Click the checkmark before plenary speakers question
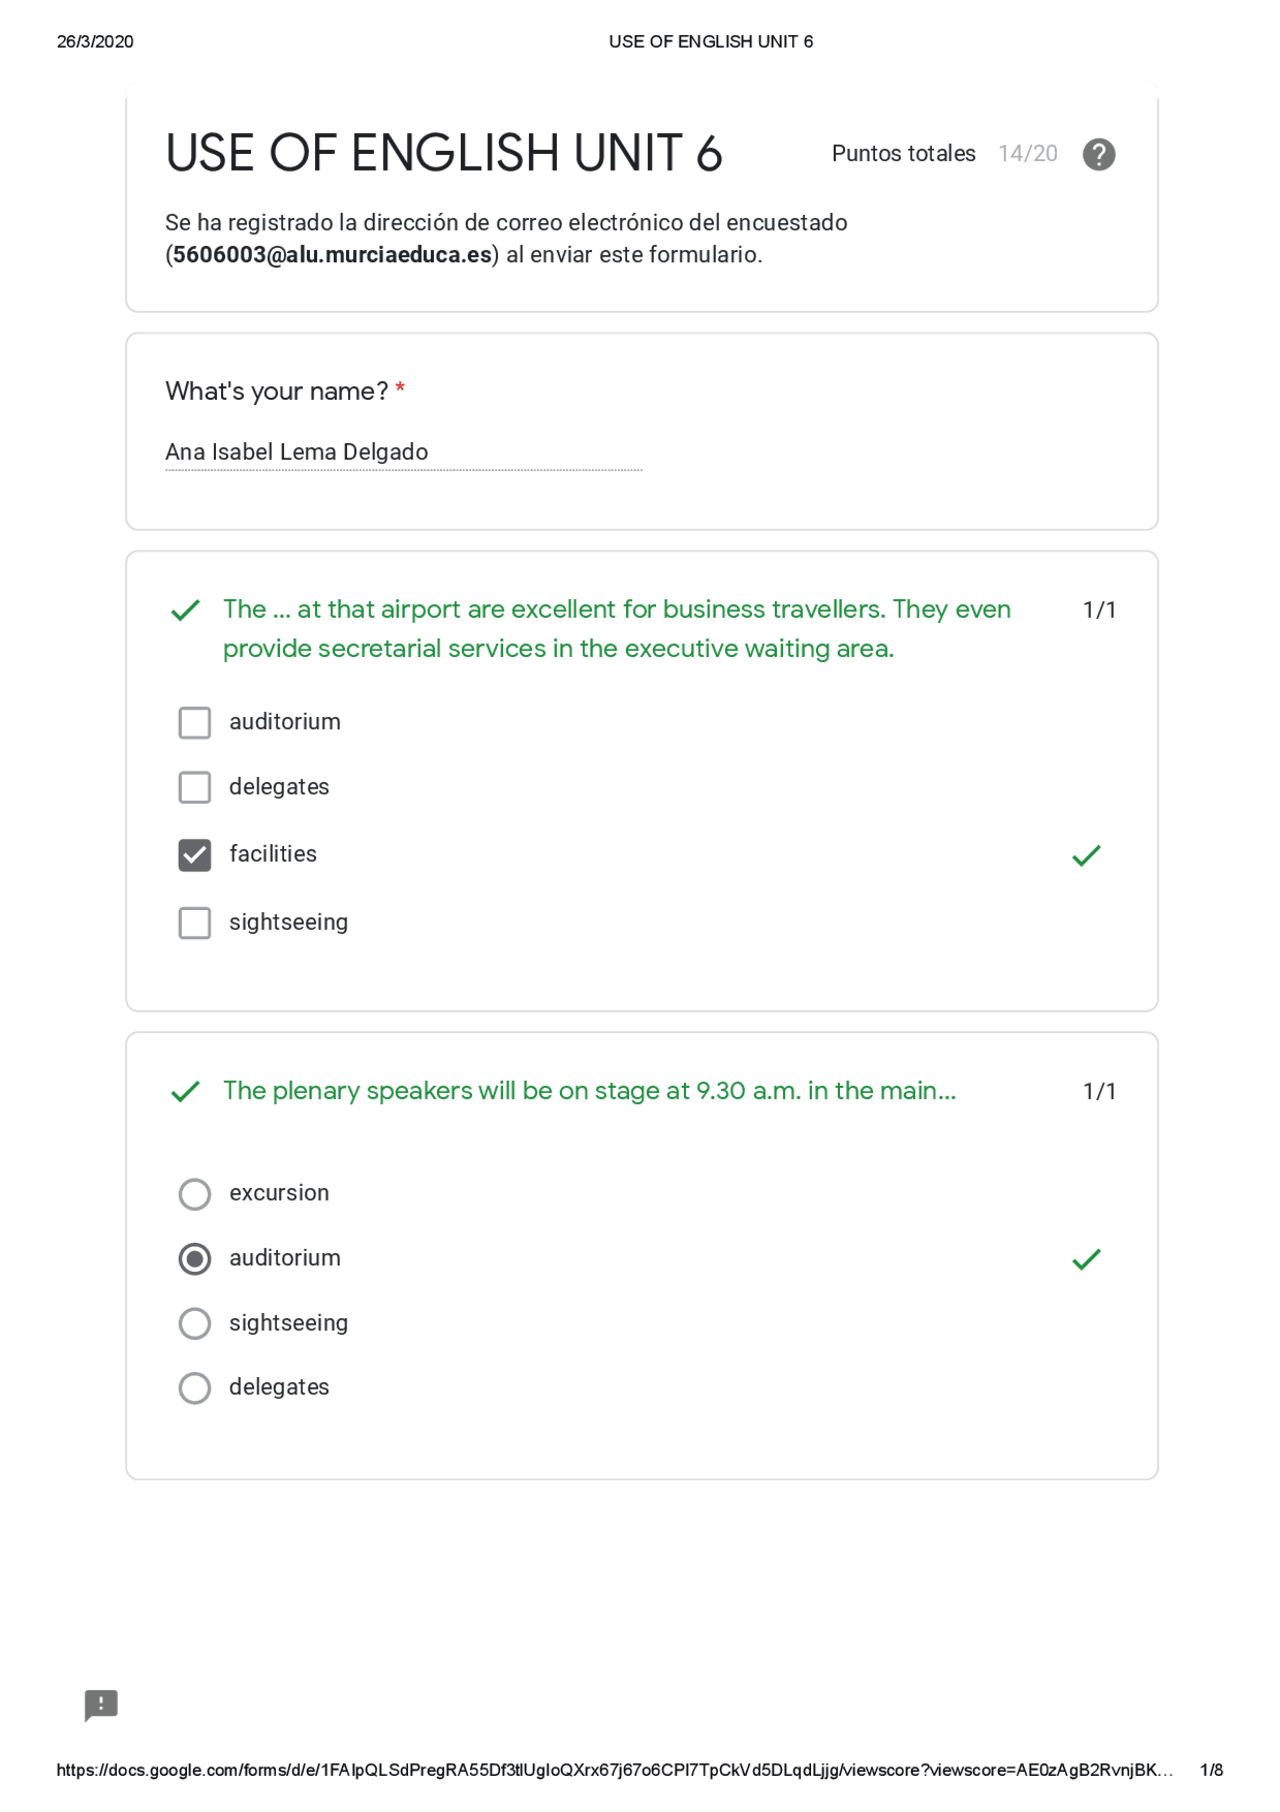 pos(185,1091)
